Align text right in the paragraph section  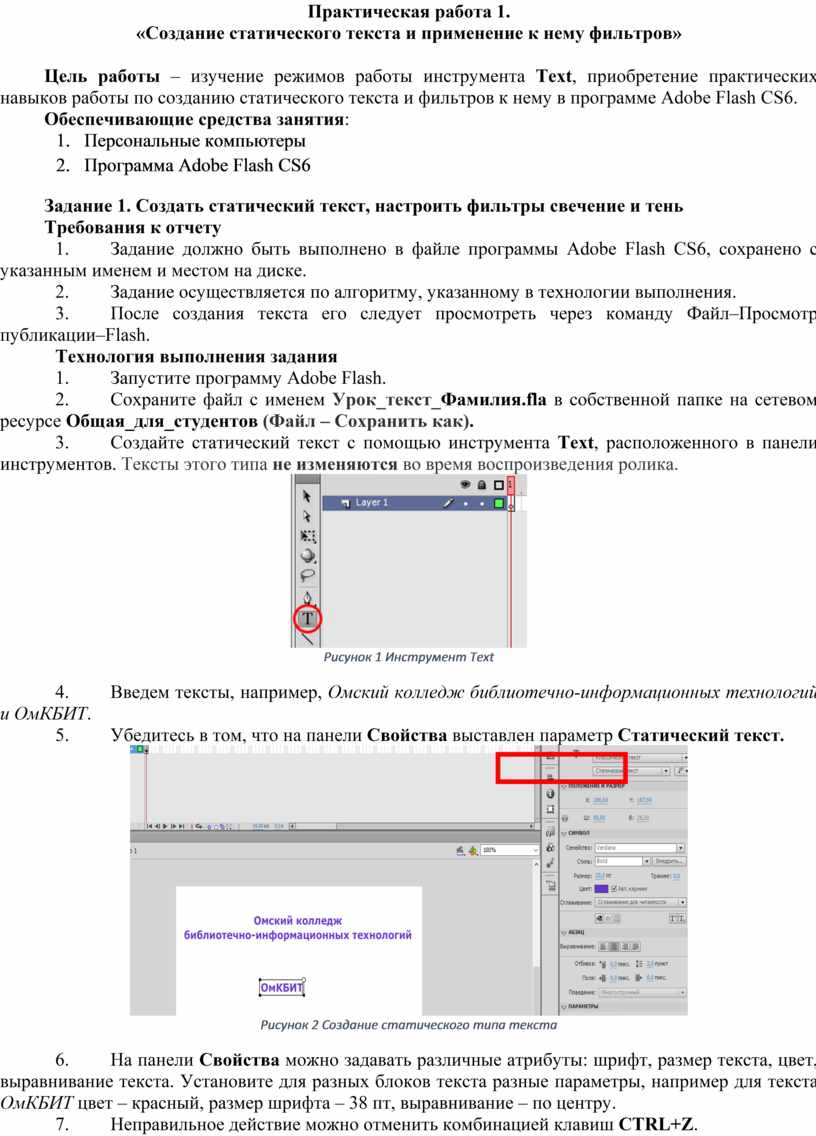coord(625,946)
